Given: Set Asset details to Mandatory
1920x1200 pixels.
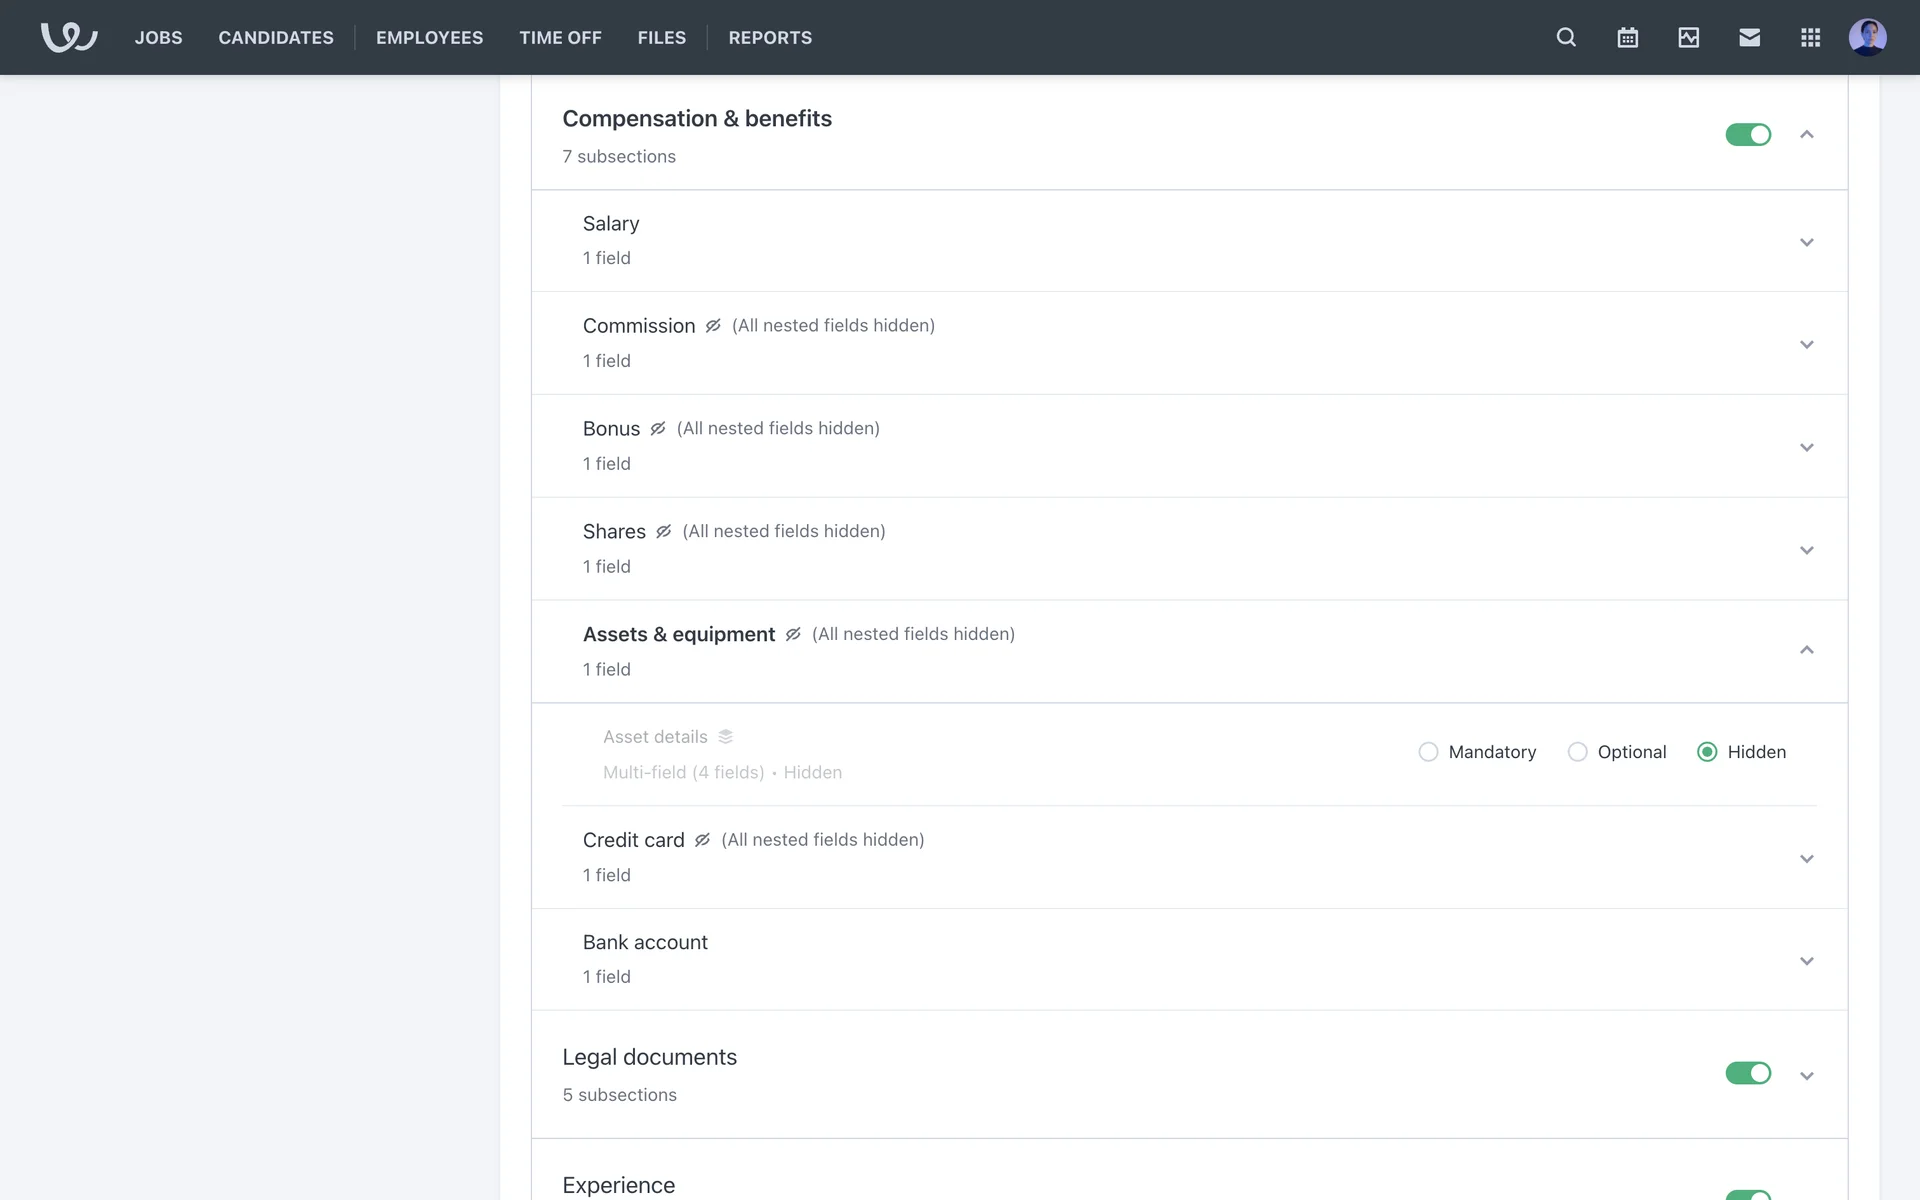Looking at the screenshot, I should point(1428,752).
